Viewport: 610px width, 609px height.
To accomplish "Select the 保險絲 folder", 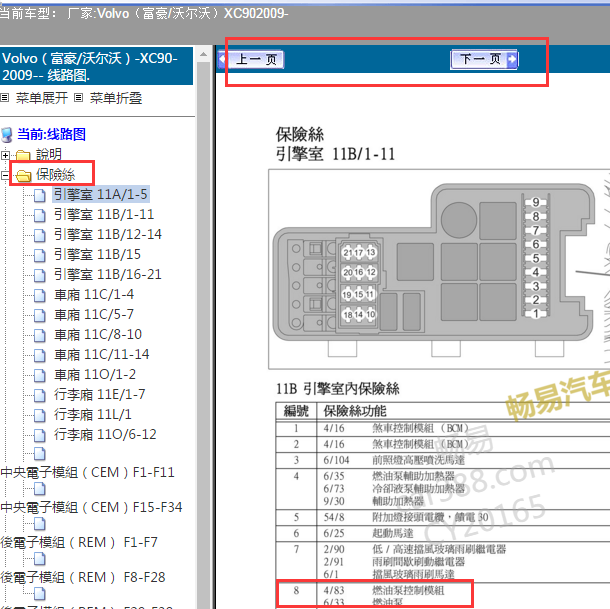I will (56, 174).
